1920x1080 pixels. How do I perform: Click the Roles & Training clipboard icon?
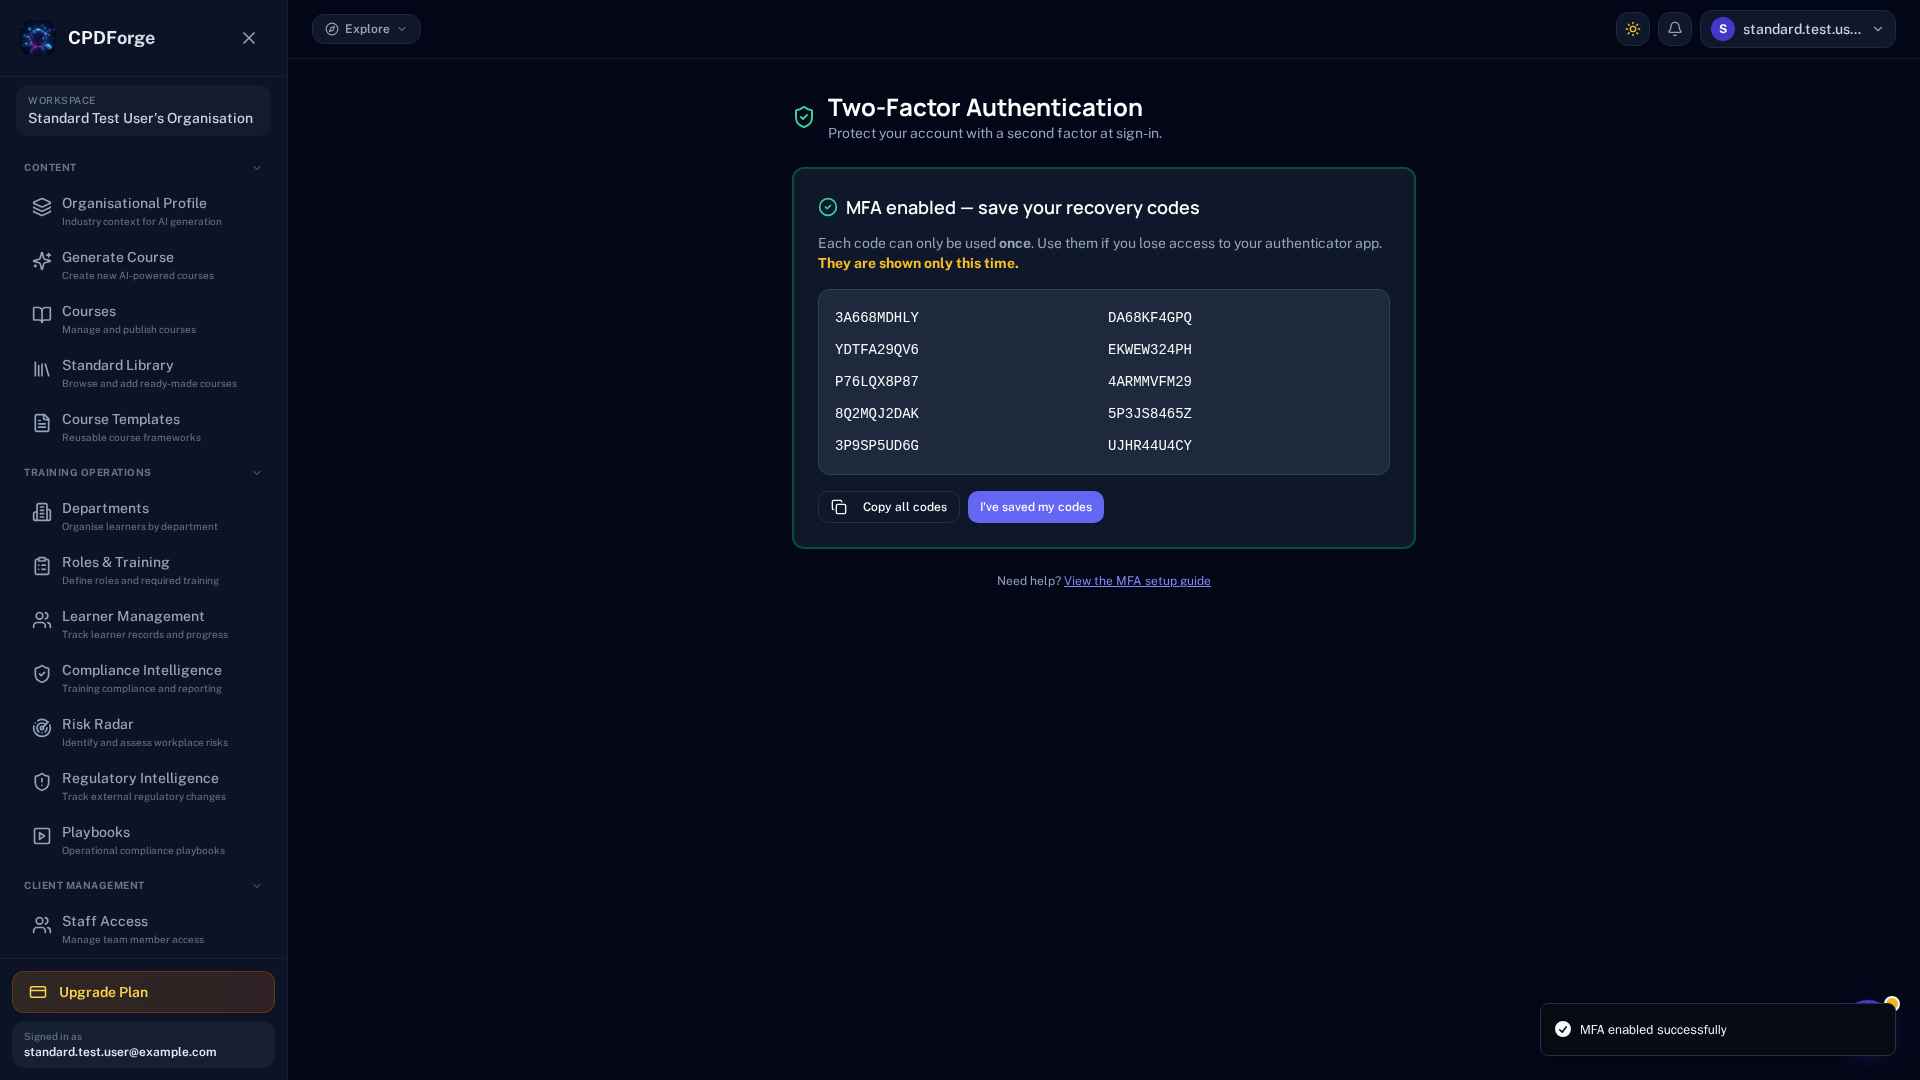click(42, 566)
